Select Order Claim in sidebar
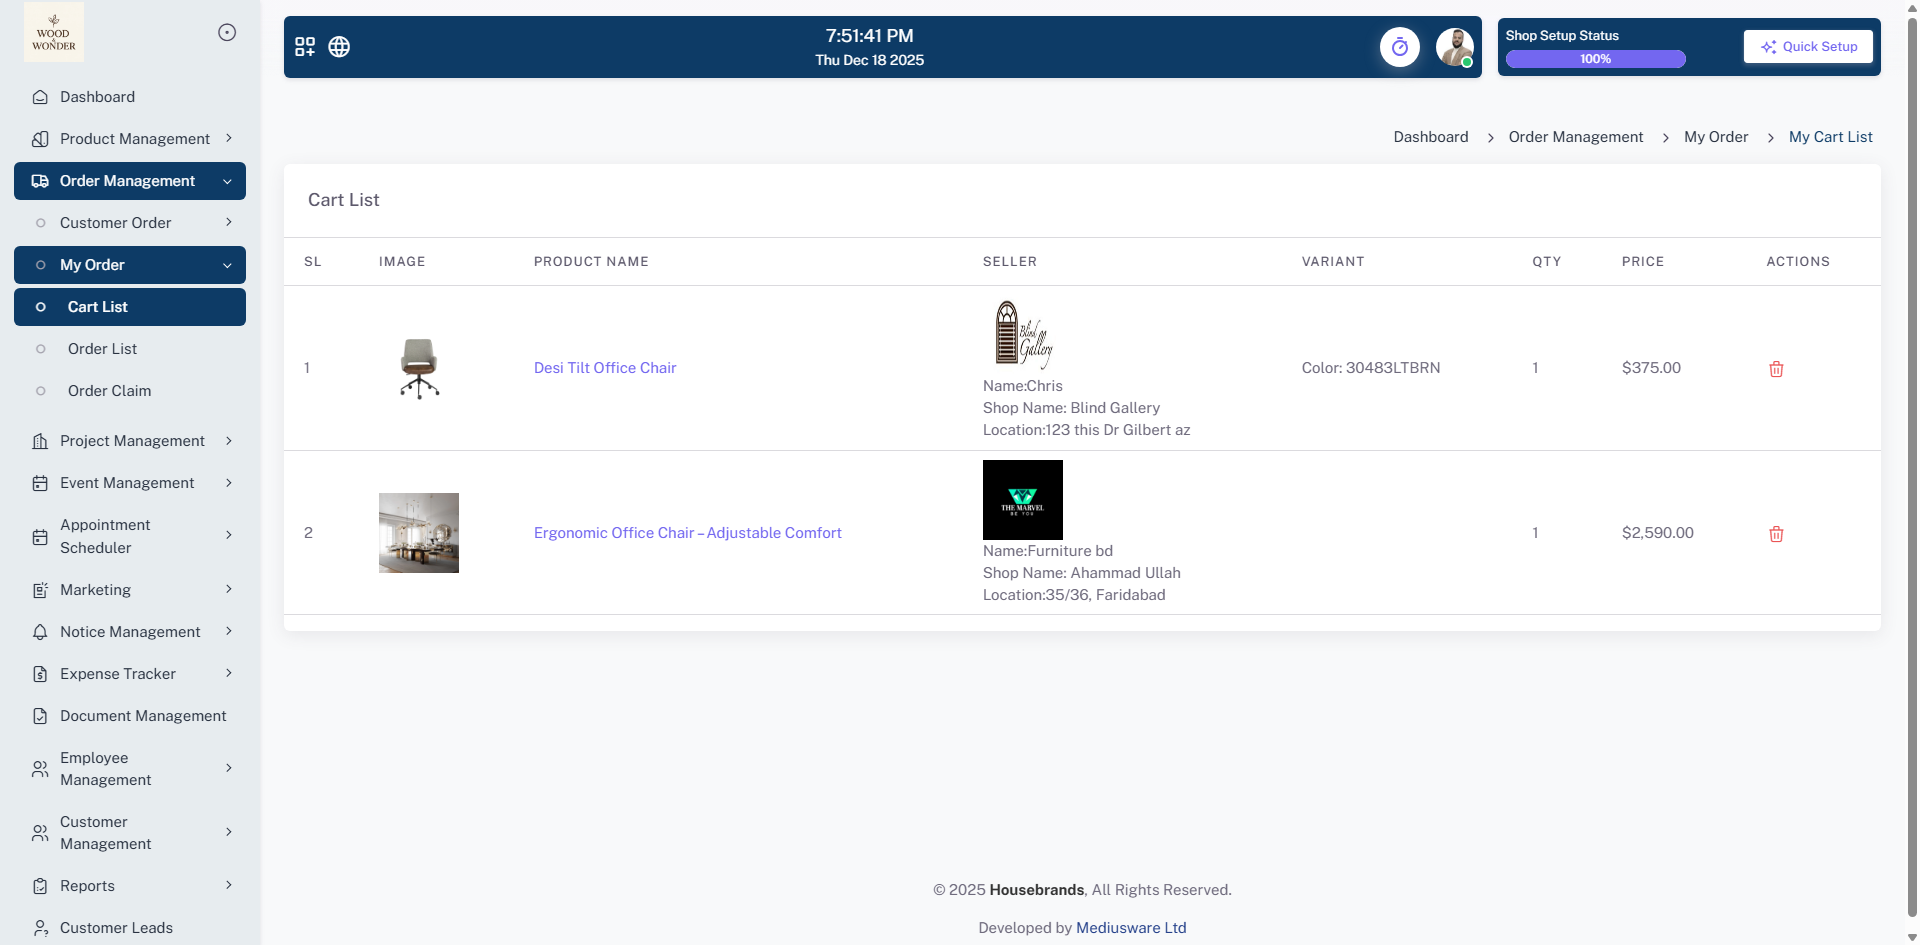1920x945 pixels. (109, 391)
